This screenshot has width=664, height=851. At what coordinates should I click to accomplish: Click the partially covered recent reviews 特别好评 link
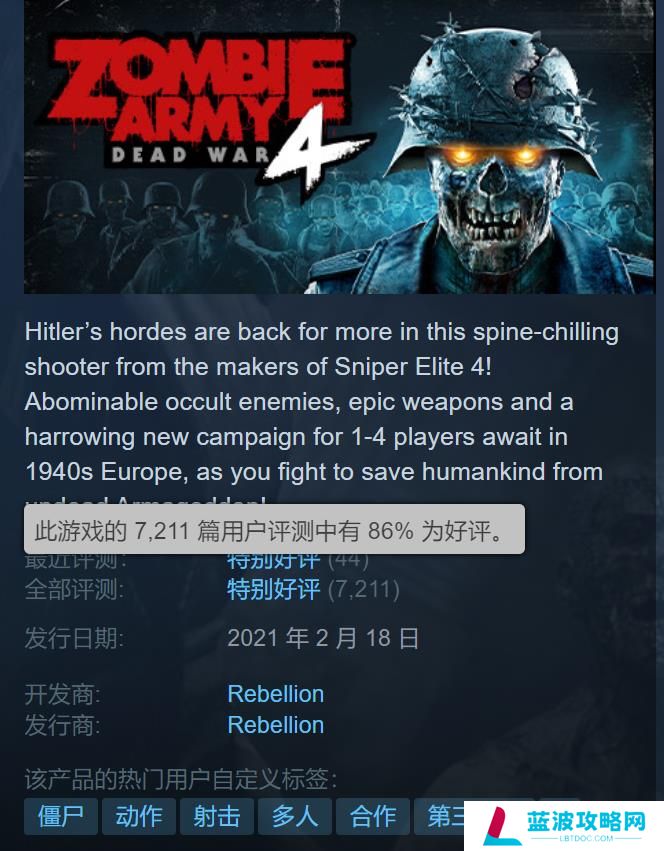[x=274, y=561]
